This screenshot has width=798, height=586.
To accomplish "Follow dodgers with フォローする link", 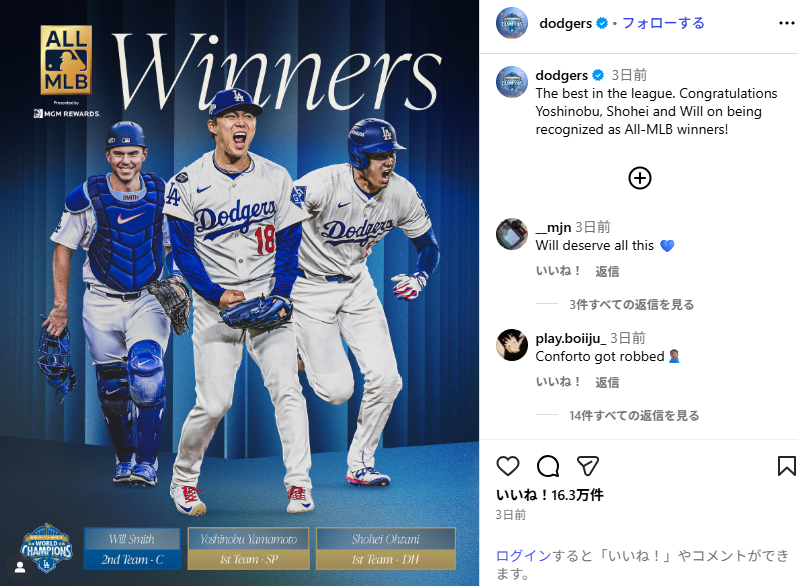I will click(663, 23).
